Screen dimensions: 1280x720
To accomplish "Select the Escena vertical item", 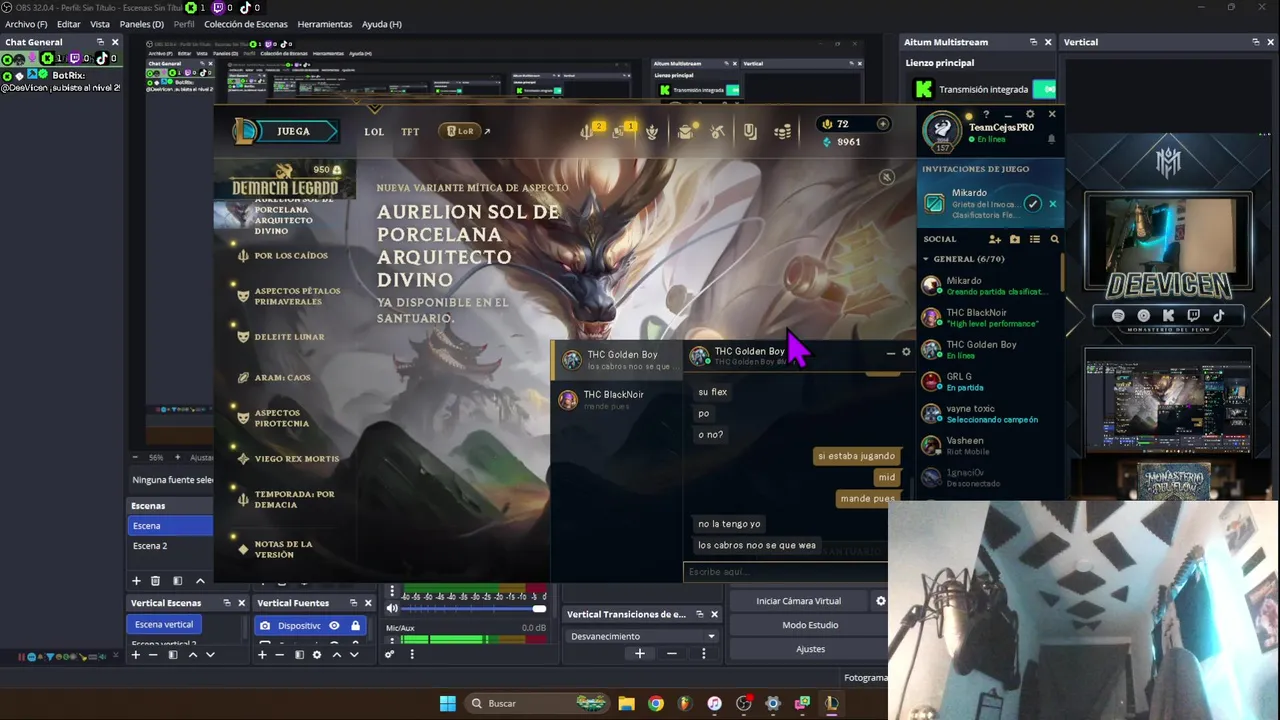I will 165,624.
